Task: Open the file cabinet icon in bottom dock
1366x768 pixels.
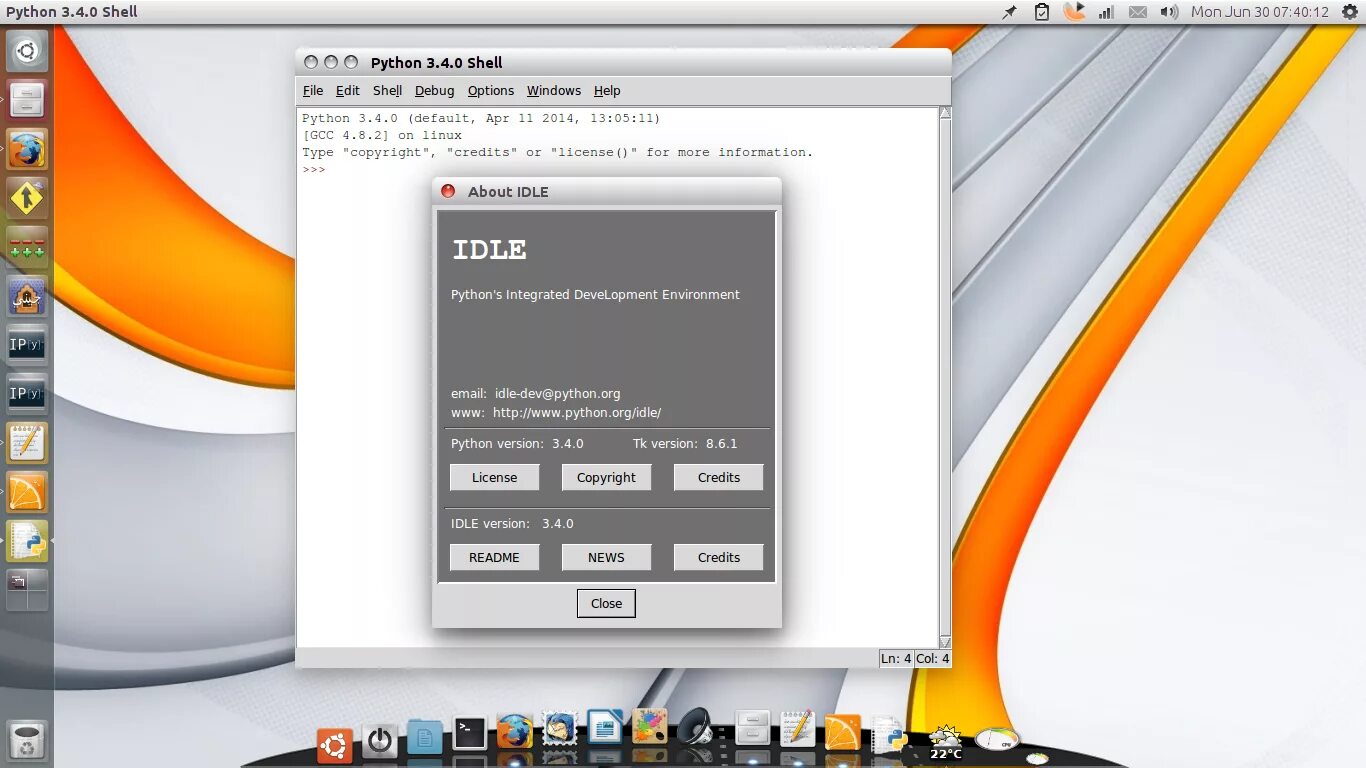Action: click(752, 727)
